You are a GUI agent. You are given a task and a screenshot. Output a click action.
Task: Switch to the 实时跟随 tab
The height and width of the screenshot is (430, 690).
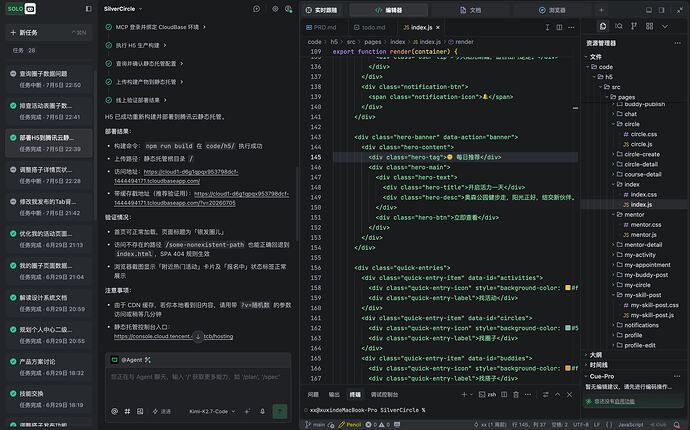(322, 10)
